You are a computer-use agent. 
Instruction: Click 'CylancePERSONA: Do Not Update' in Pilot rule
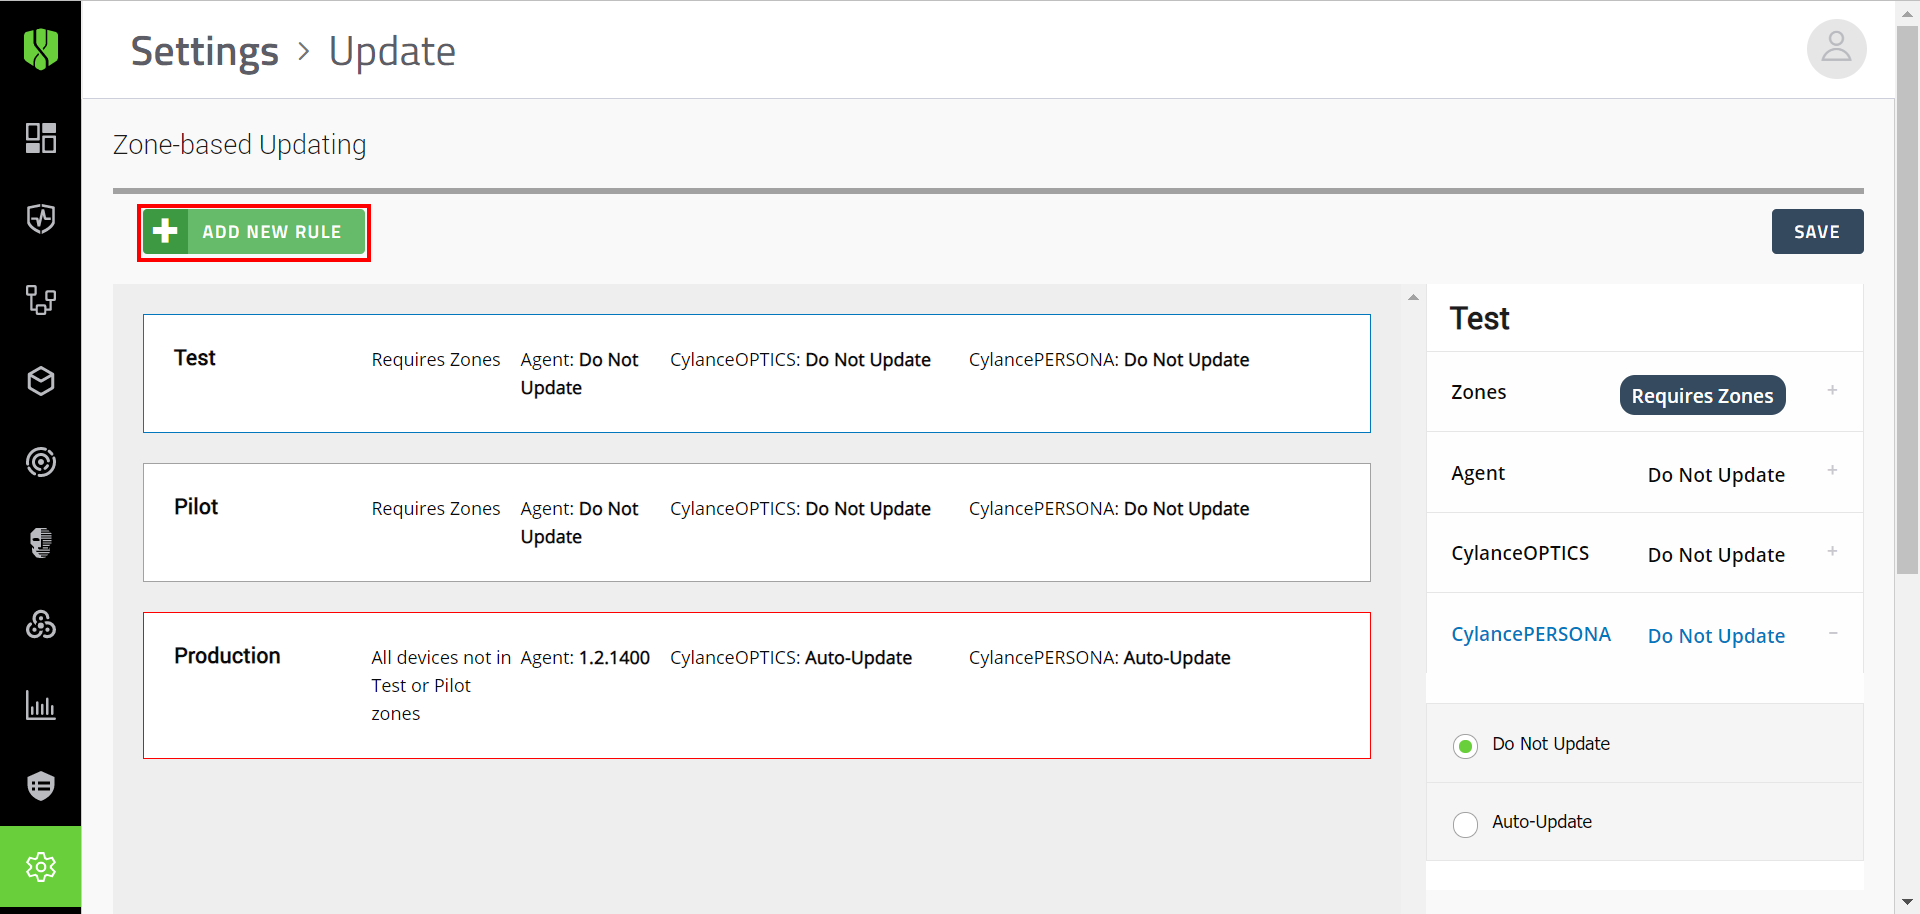point(1109,509)
